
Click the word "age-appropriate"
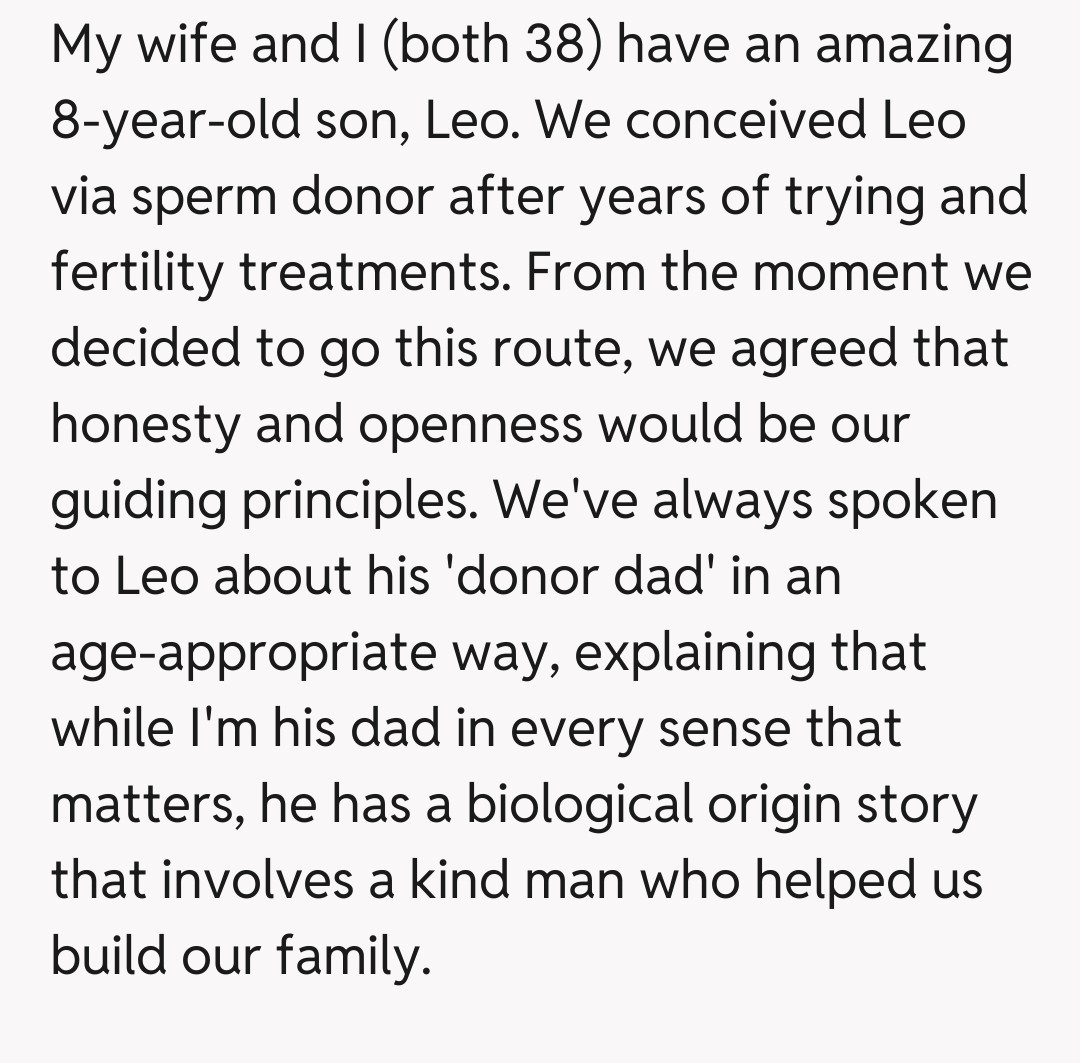click(x=241, y=653)
